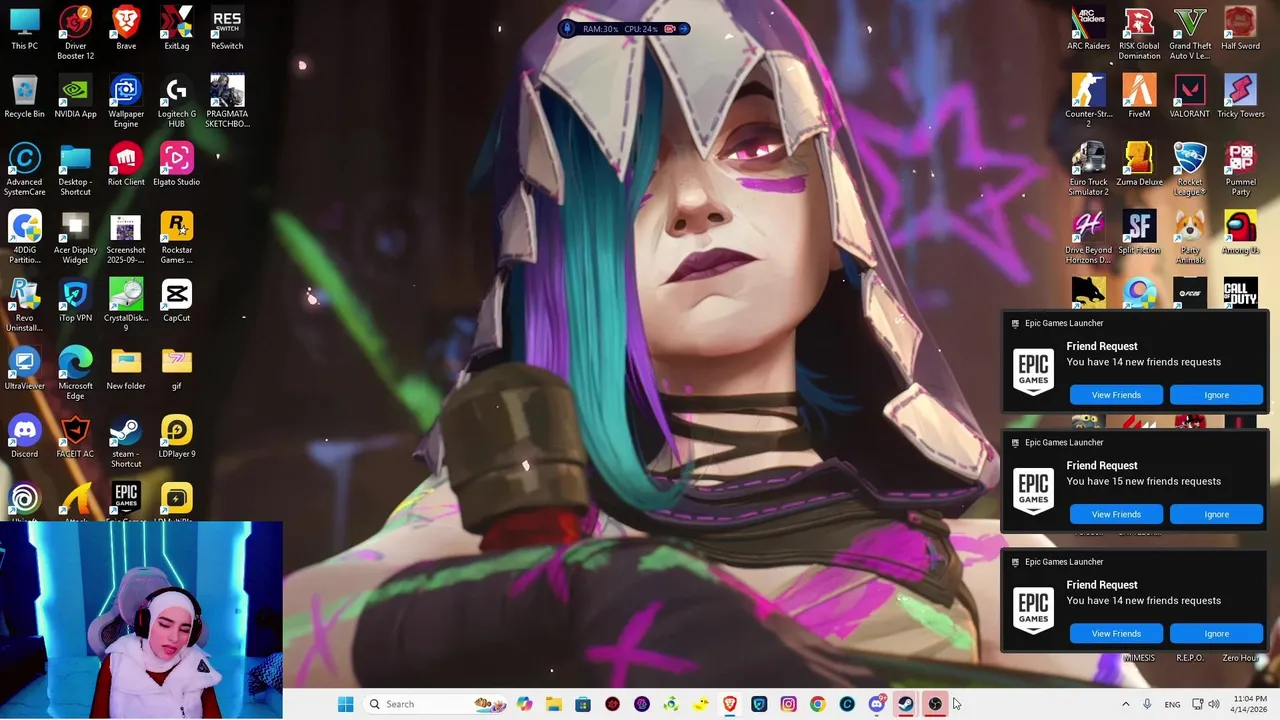Select the CrystalDisk 9 icon
Image resolution: width=1280 pixels, height=720 pixels.
[126, 305]
